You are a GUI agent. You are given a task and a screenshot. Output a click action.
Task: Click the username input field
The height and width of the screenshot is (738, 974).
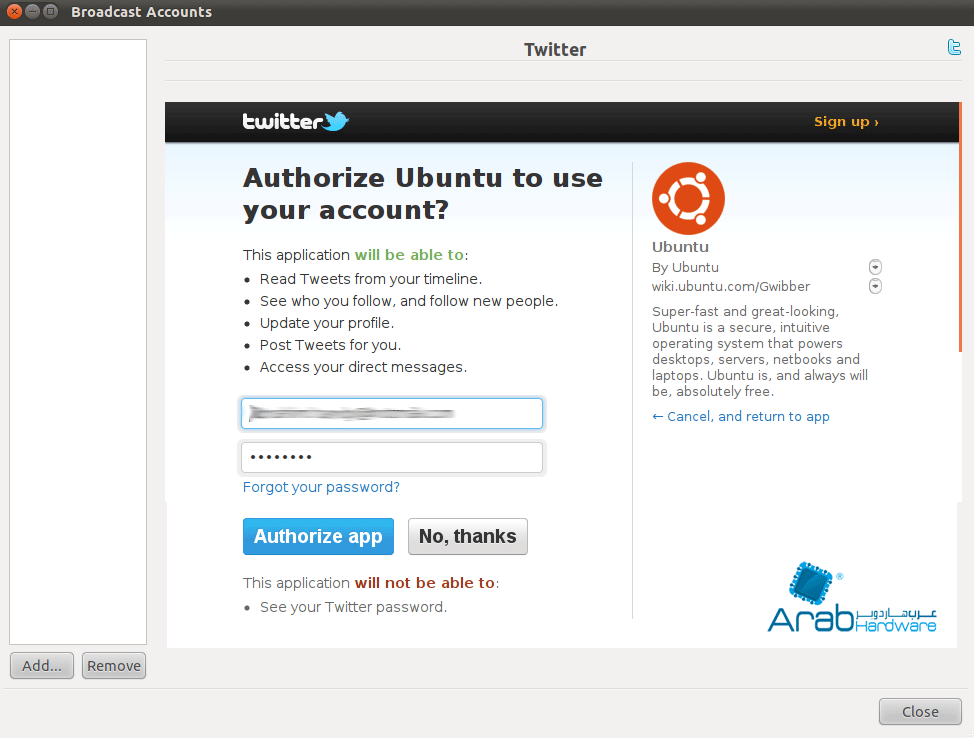392,414
